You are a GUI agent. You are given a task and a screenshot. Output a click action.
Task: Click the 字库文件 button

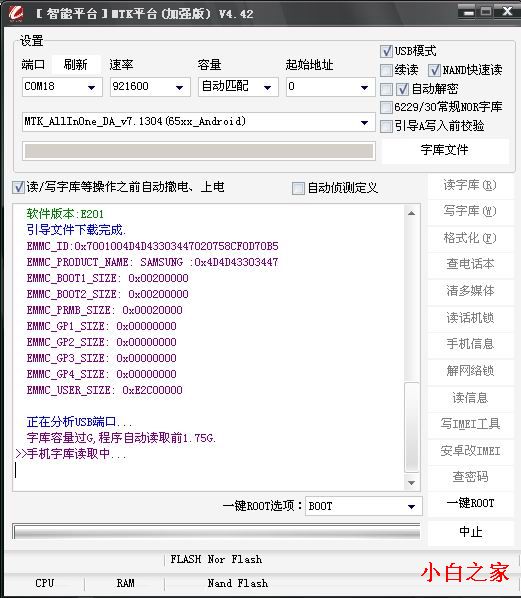[x=445, y=150]
